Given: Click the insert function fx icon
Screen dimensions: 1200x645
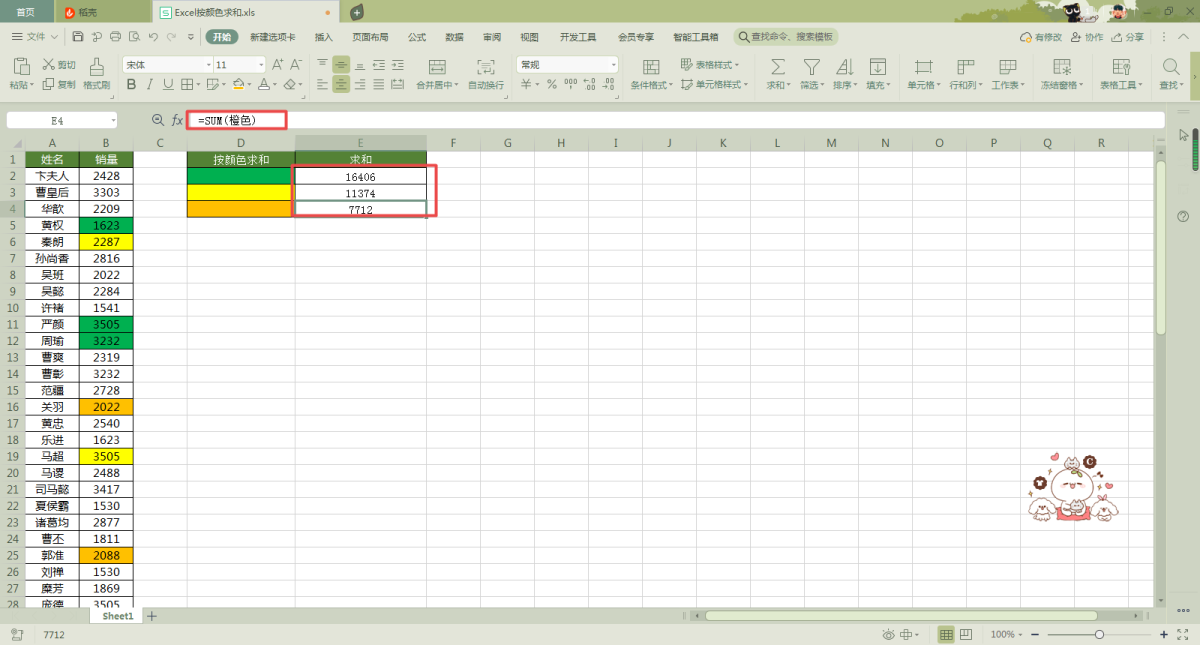Looking at the screenshot, I should tap(177, 120).
